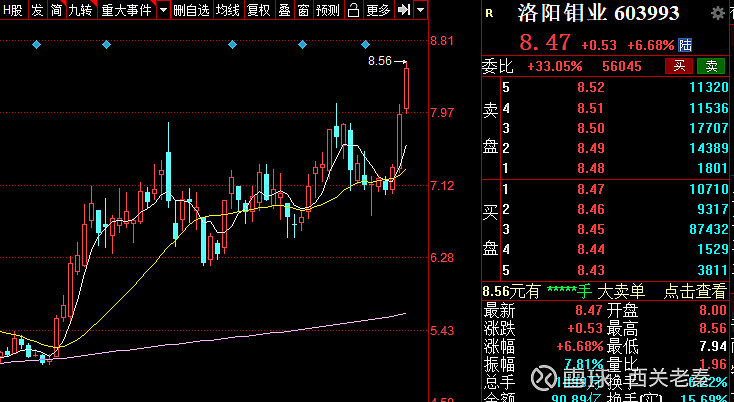Click the 量比 value 1.96
The height and width of the screenshot is (402, 734).
pyautogui.click(x=712, y=365)
